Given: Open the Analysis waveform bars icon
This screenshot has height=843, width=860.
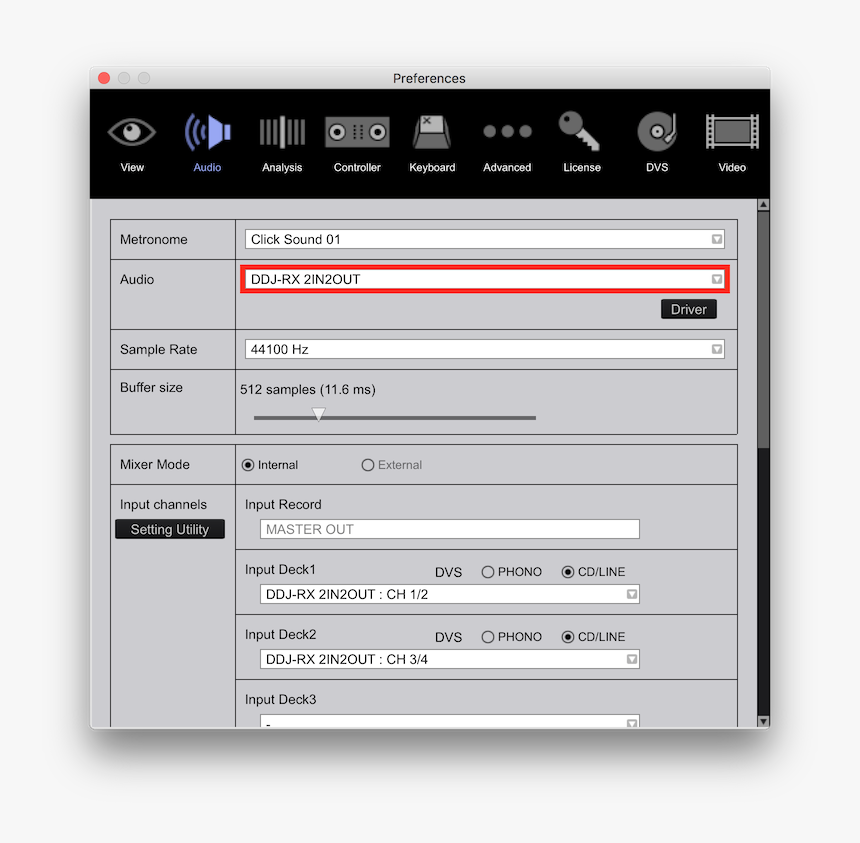Looking at the screenshot, I should 282,132.
